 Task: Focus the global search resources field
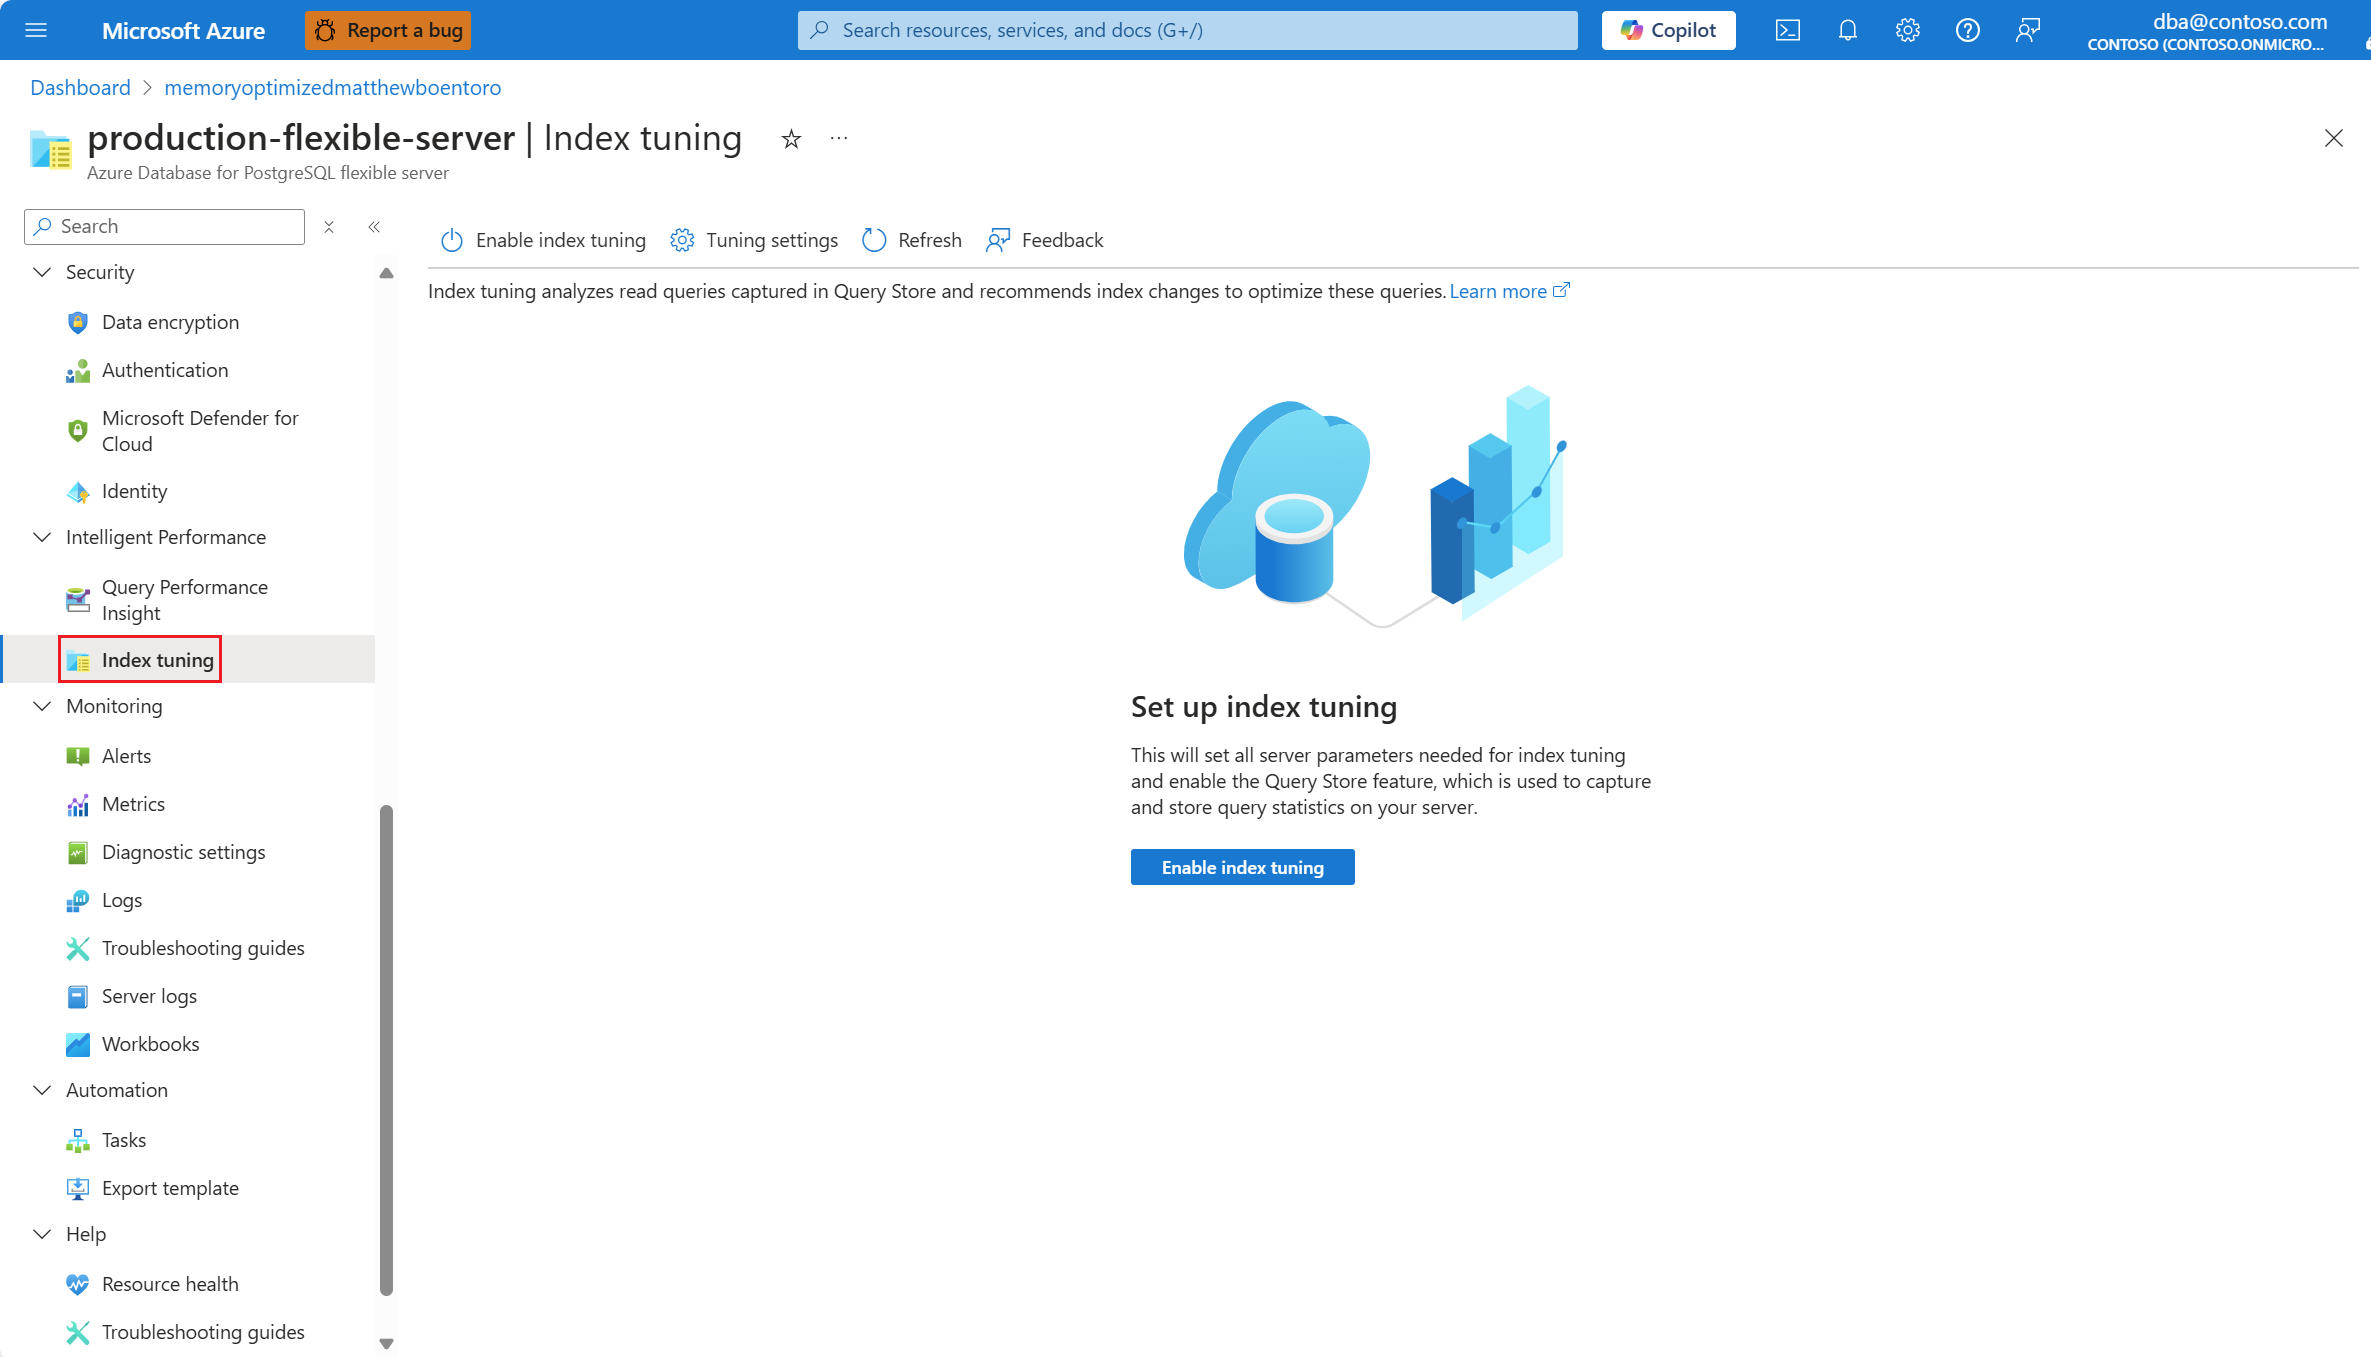click(1187, 30)
